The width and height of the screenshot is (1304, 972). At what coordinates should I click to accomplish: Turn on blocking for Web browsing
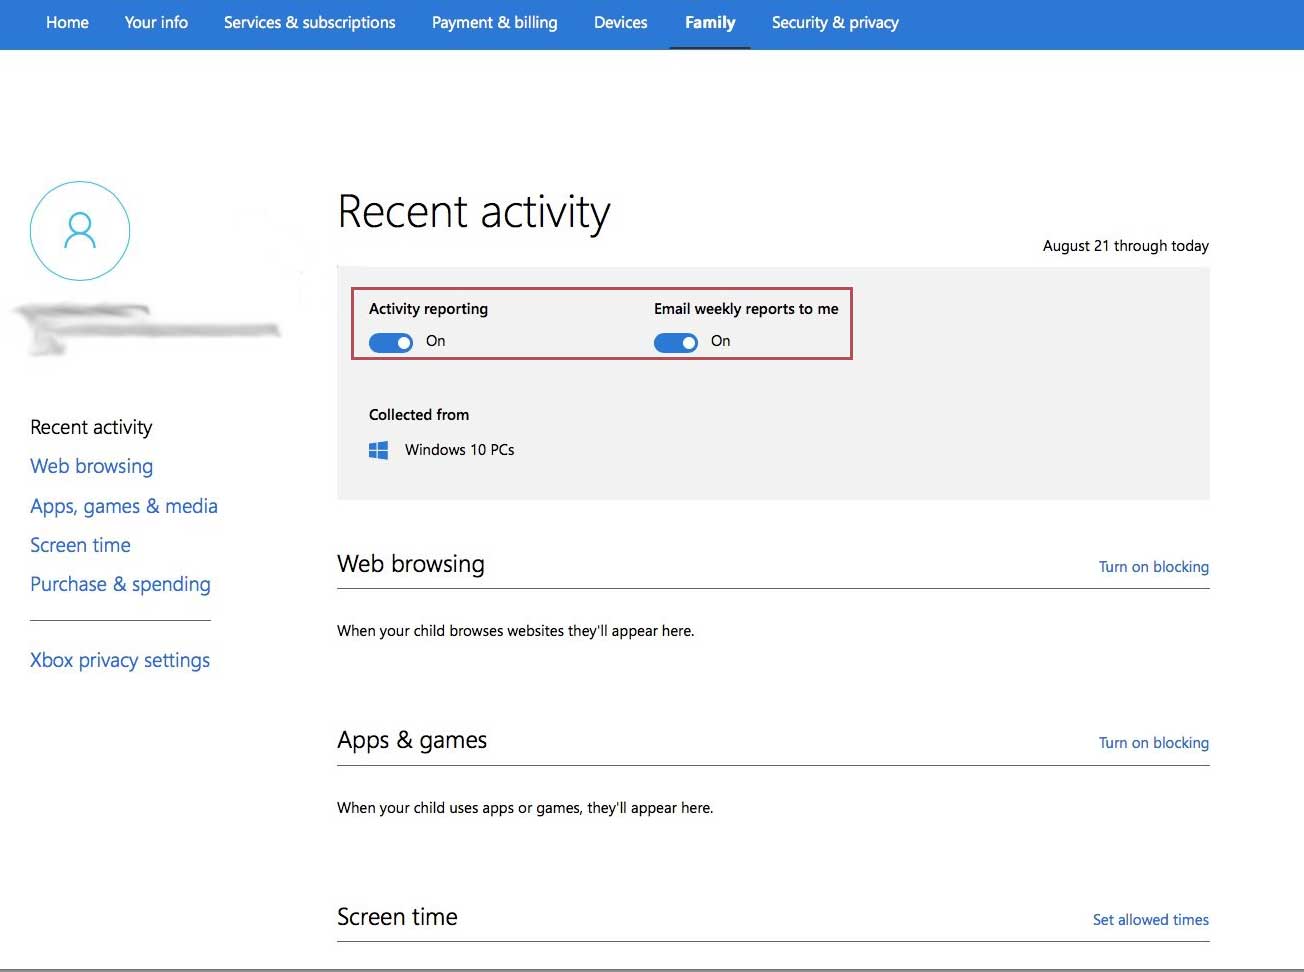pos(1153,566)
